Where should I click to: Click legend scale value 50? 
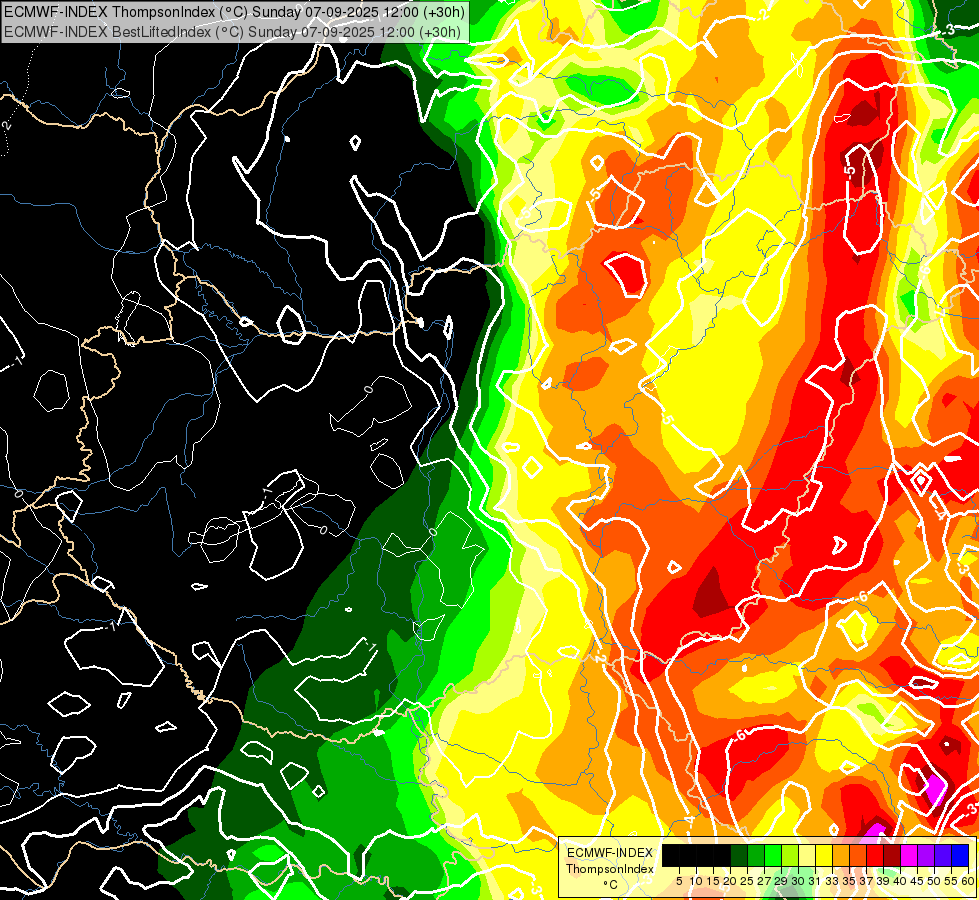(x=935, y=881)
